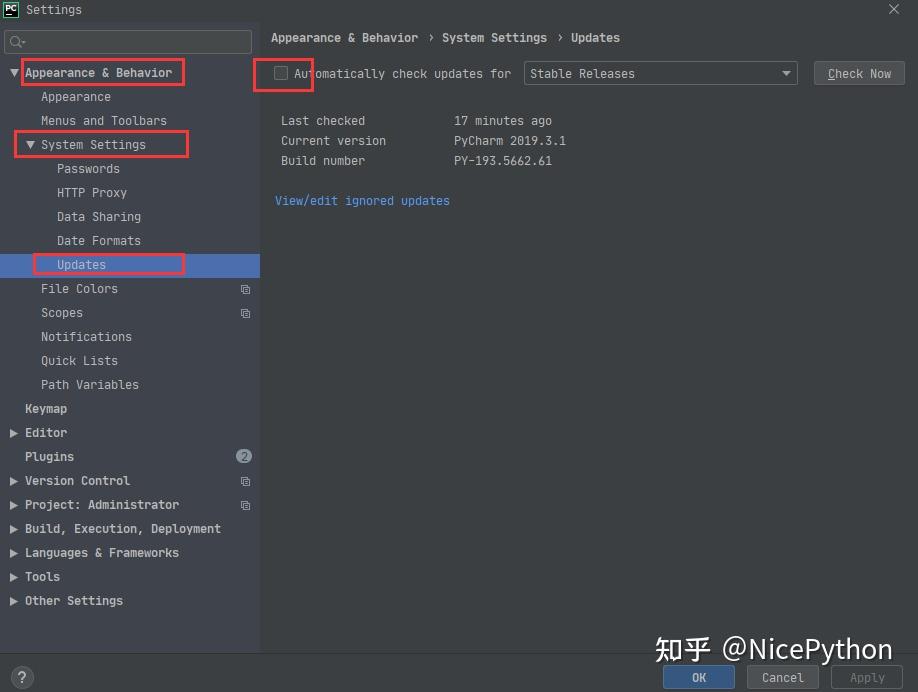Focus the settings search field
The image size is (918, 692).
click(128, 42)
